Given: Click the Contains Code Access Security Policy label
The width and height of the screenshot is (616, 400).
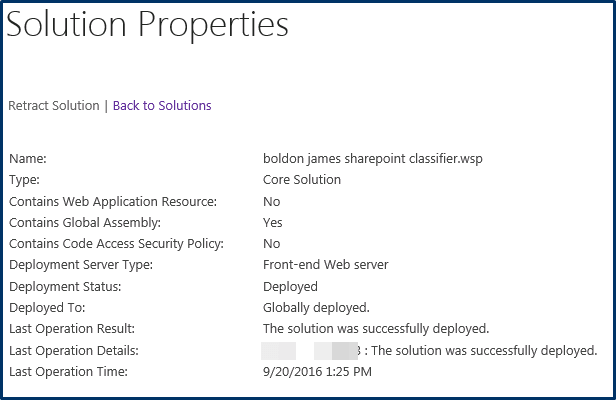Looking at the screenshot, I should point(116,243).
